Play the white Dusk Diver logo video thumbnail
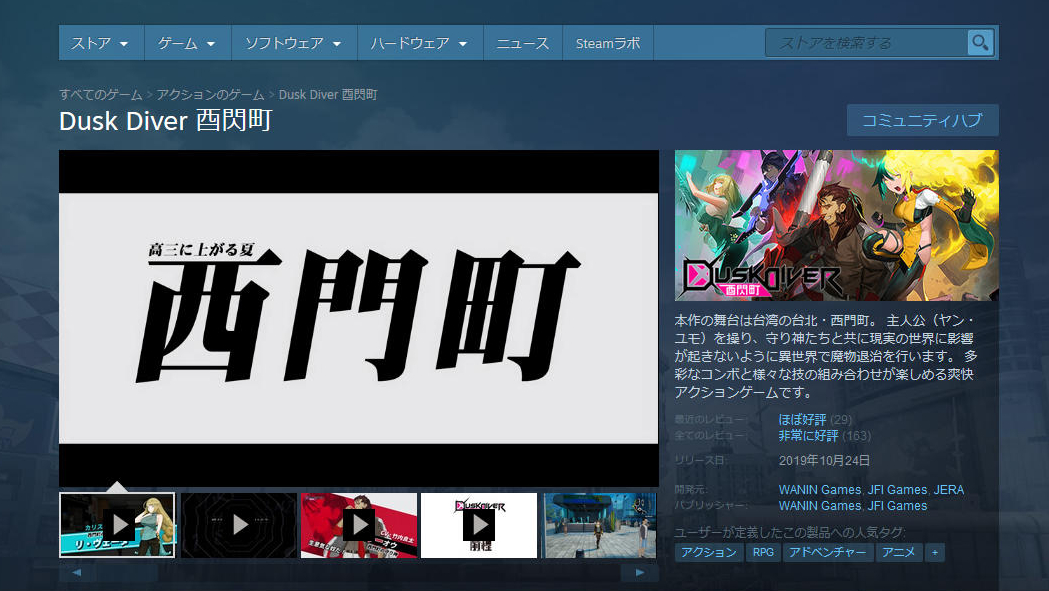Image resolution: width=1049 pixels, height=591 pixels. click(x=479, y=525)
